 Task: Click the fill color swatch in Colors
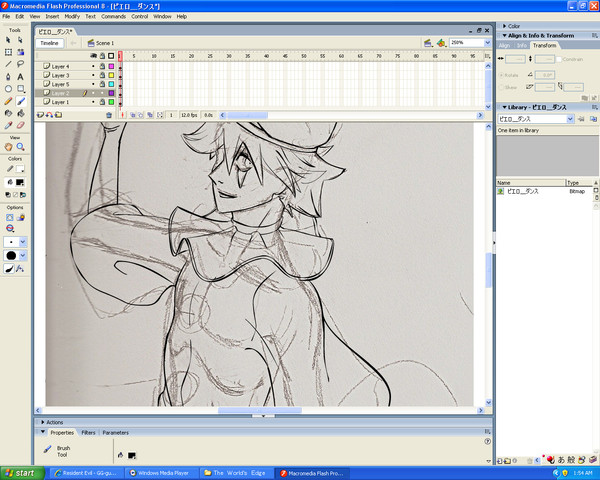point(21,182)
